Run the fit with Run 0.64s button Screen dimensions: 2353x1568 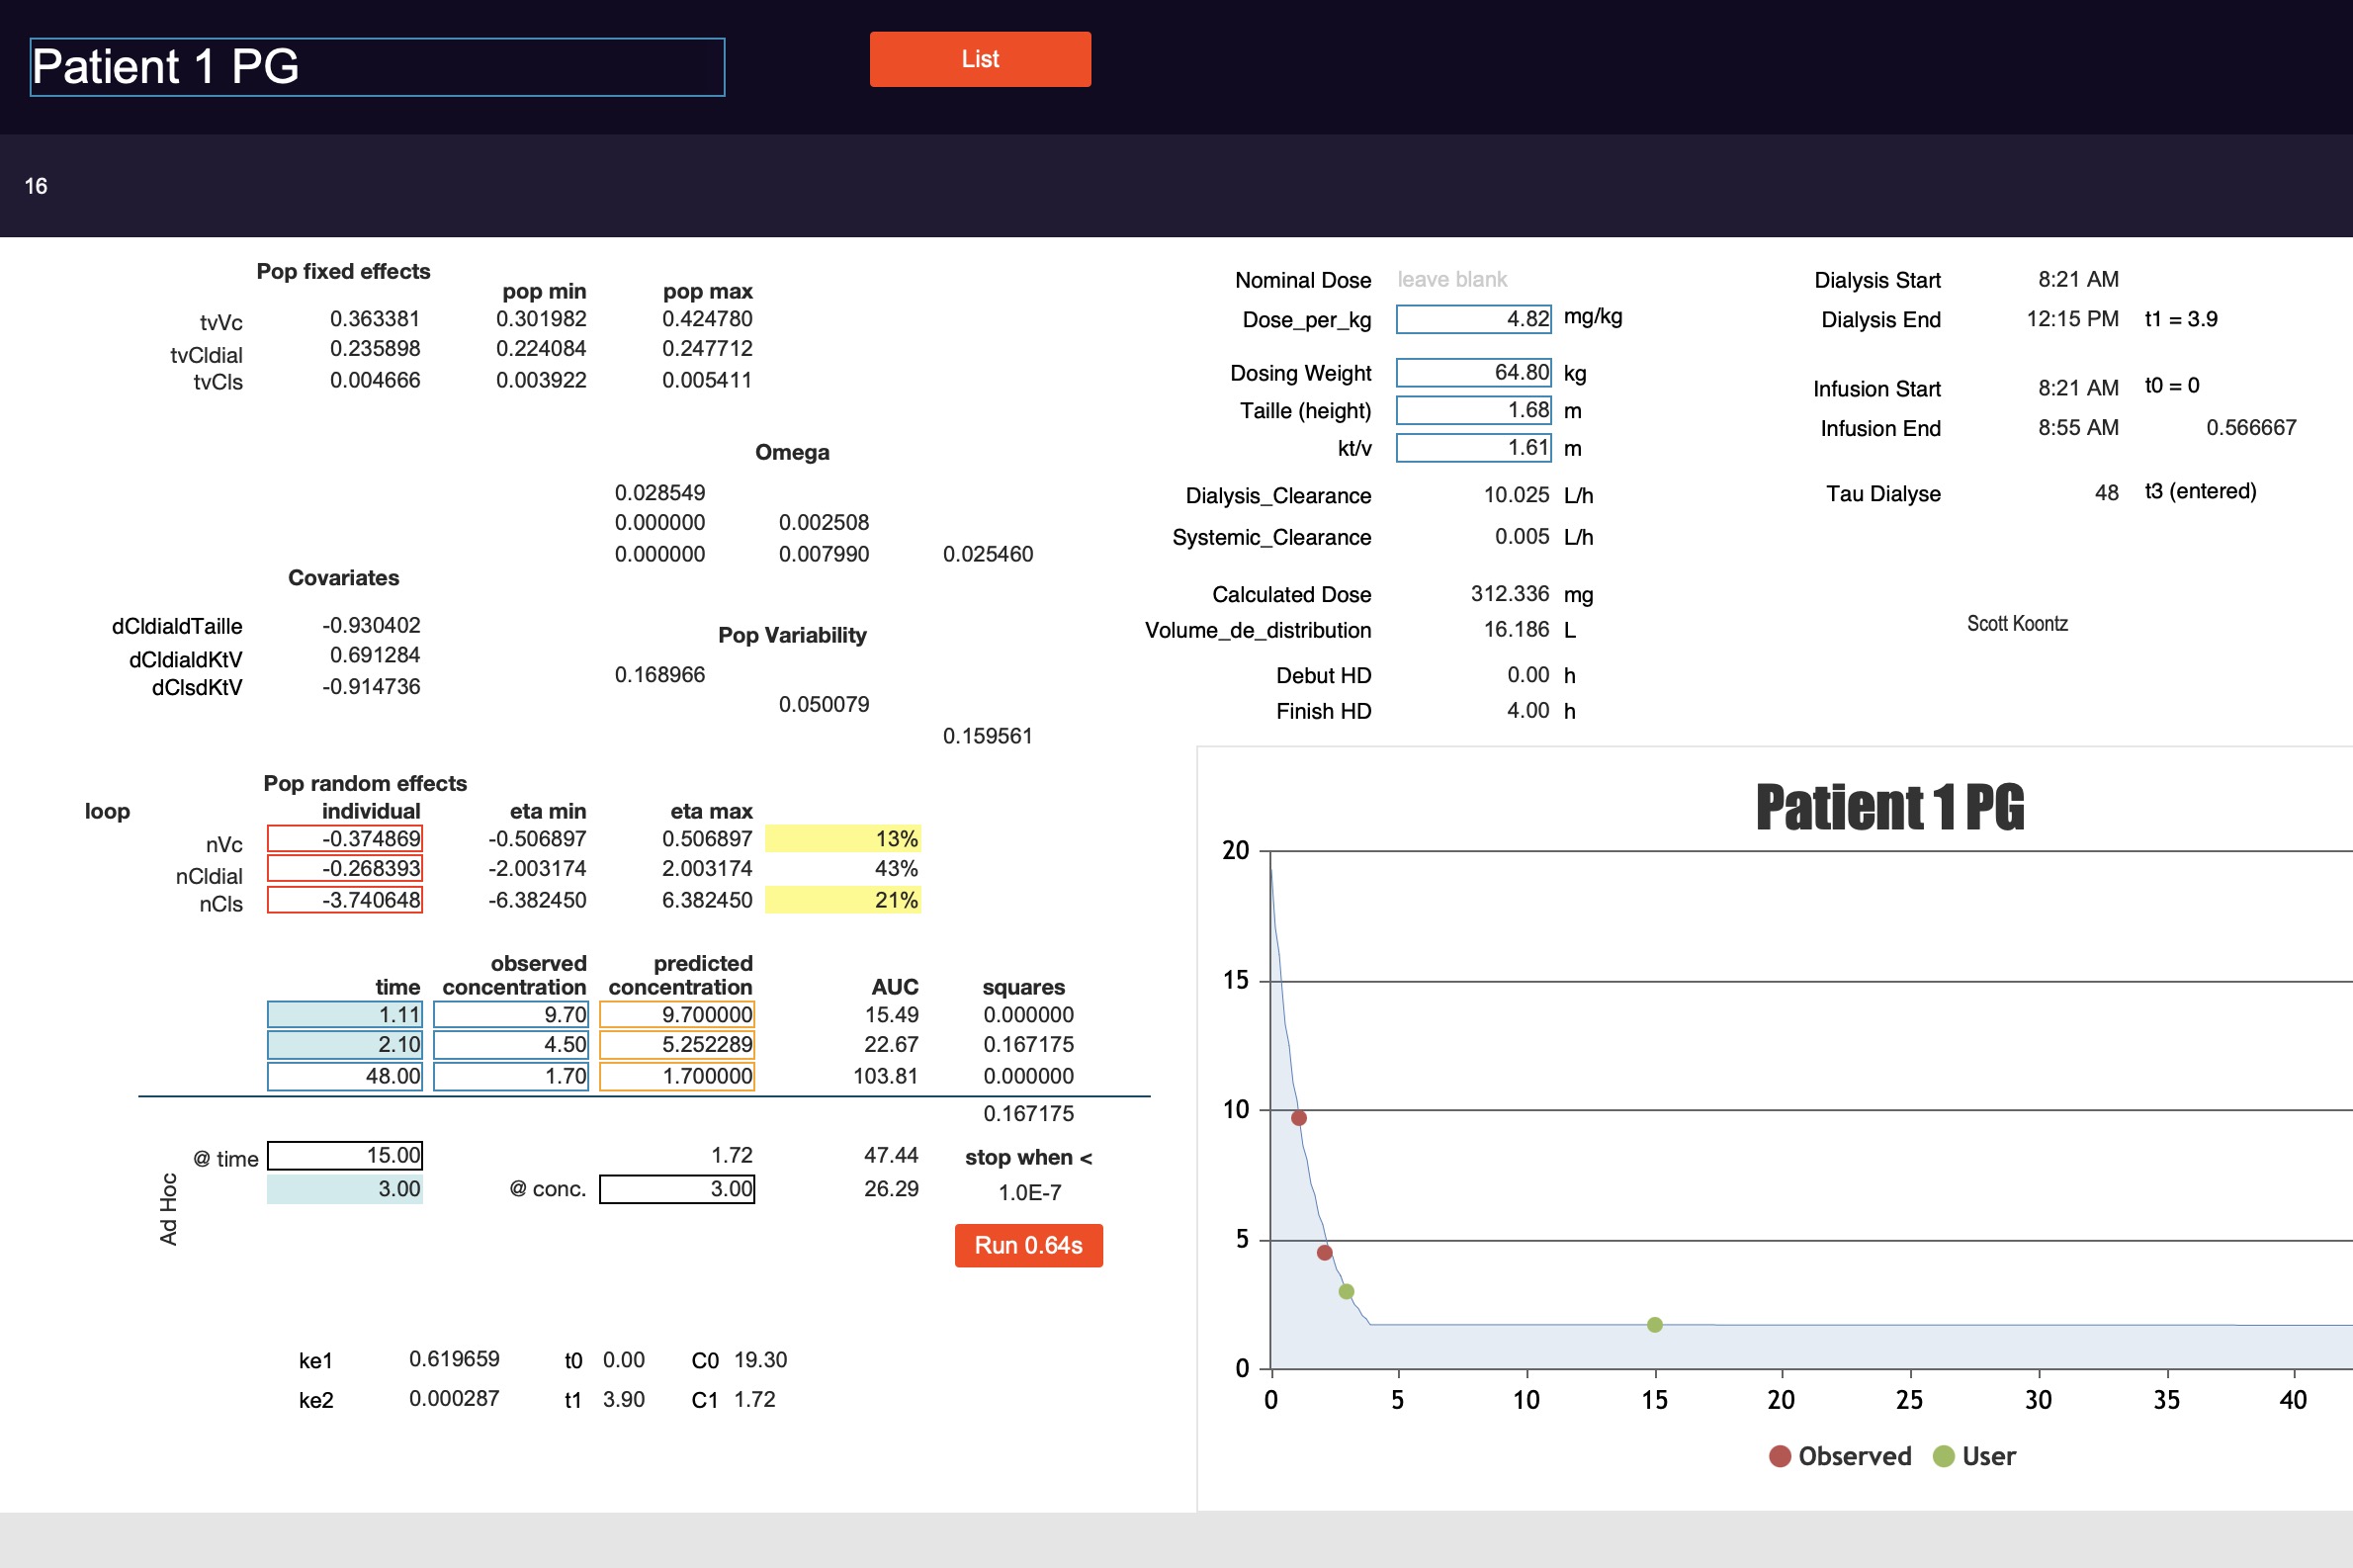(1028, 1245)
